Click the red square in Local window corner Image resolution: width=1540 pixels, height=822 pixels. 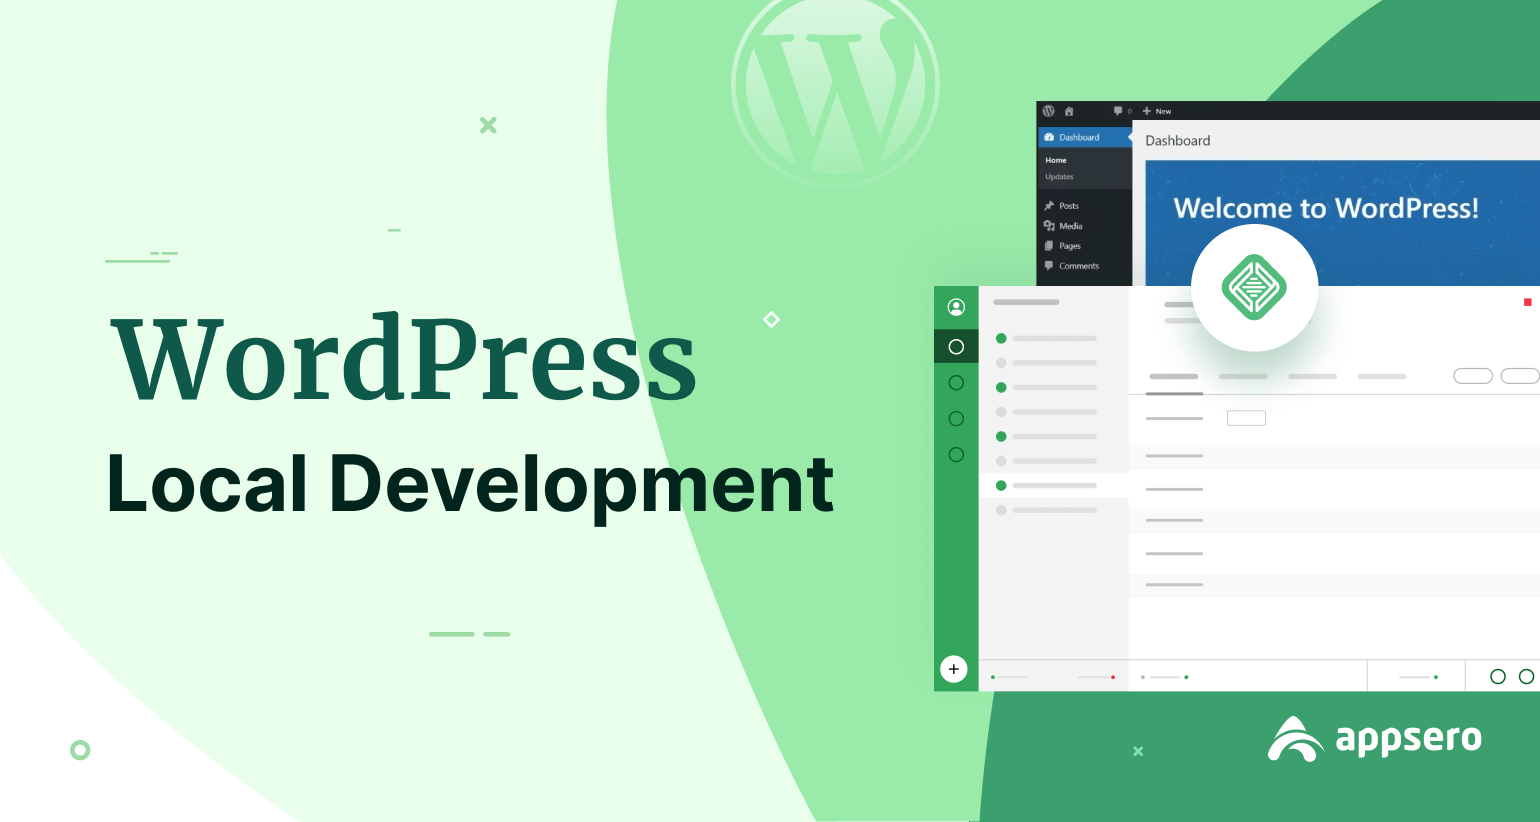(1527, 302)
